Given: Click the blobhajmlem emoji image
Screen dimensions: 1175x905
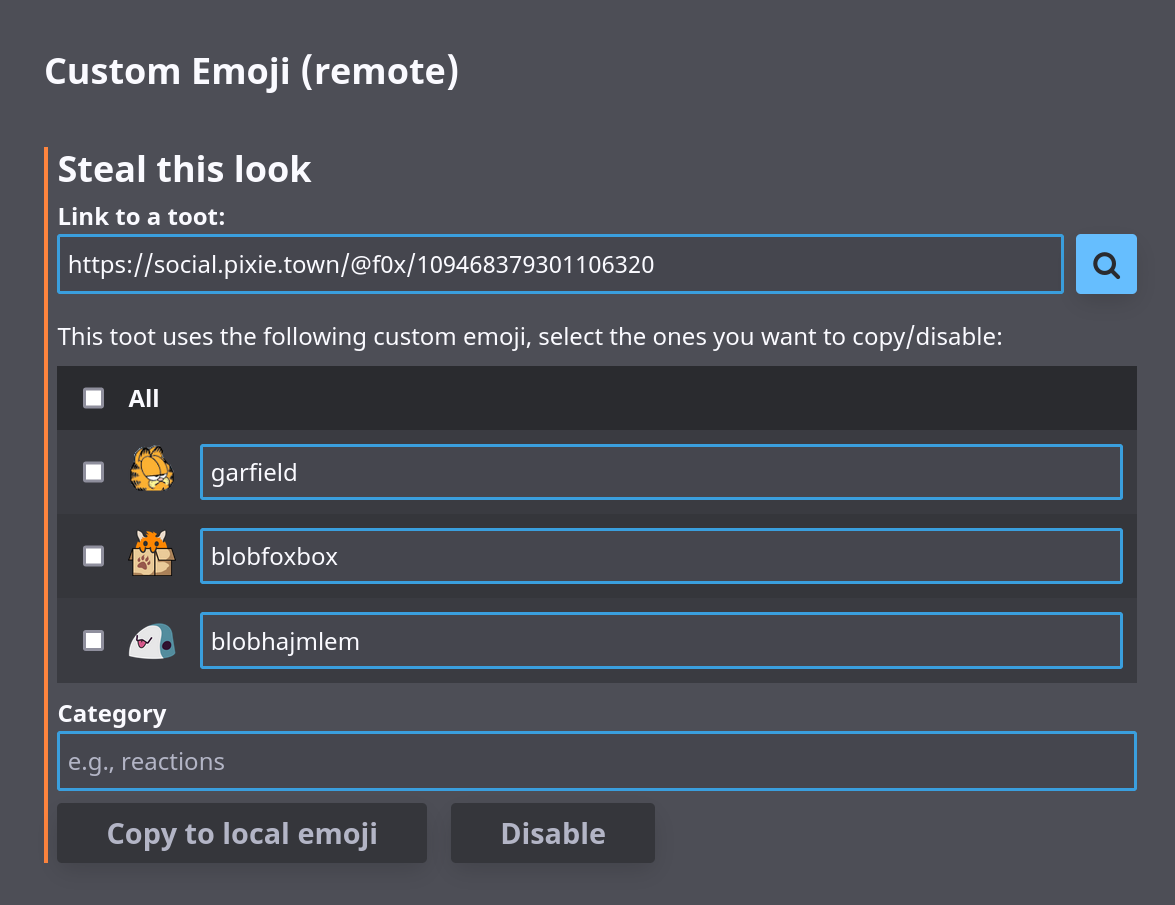Looking at the screenshot, I should 152,640.
